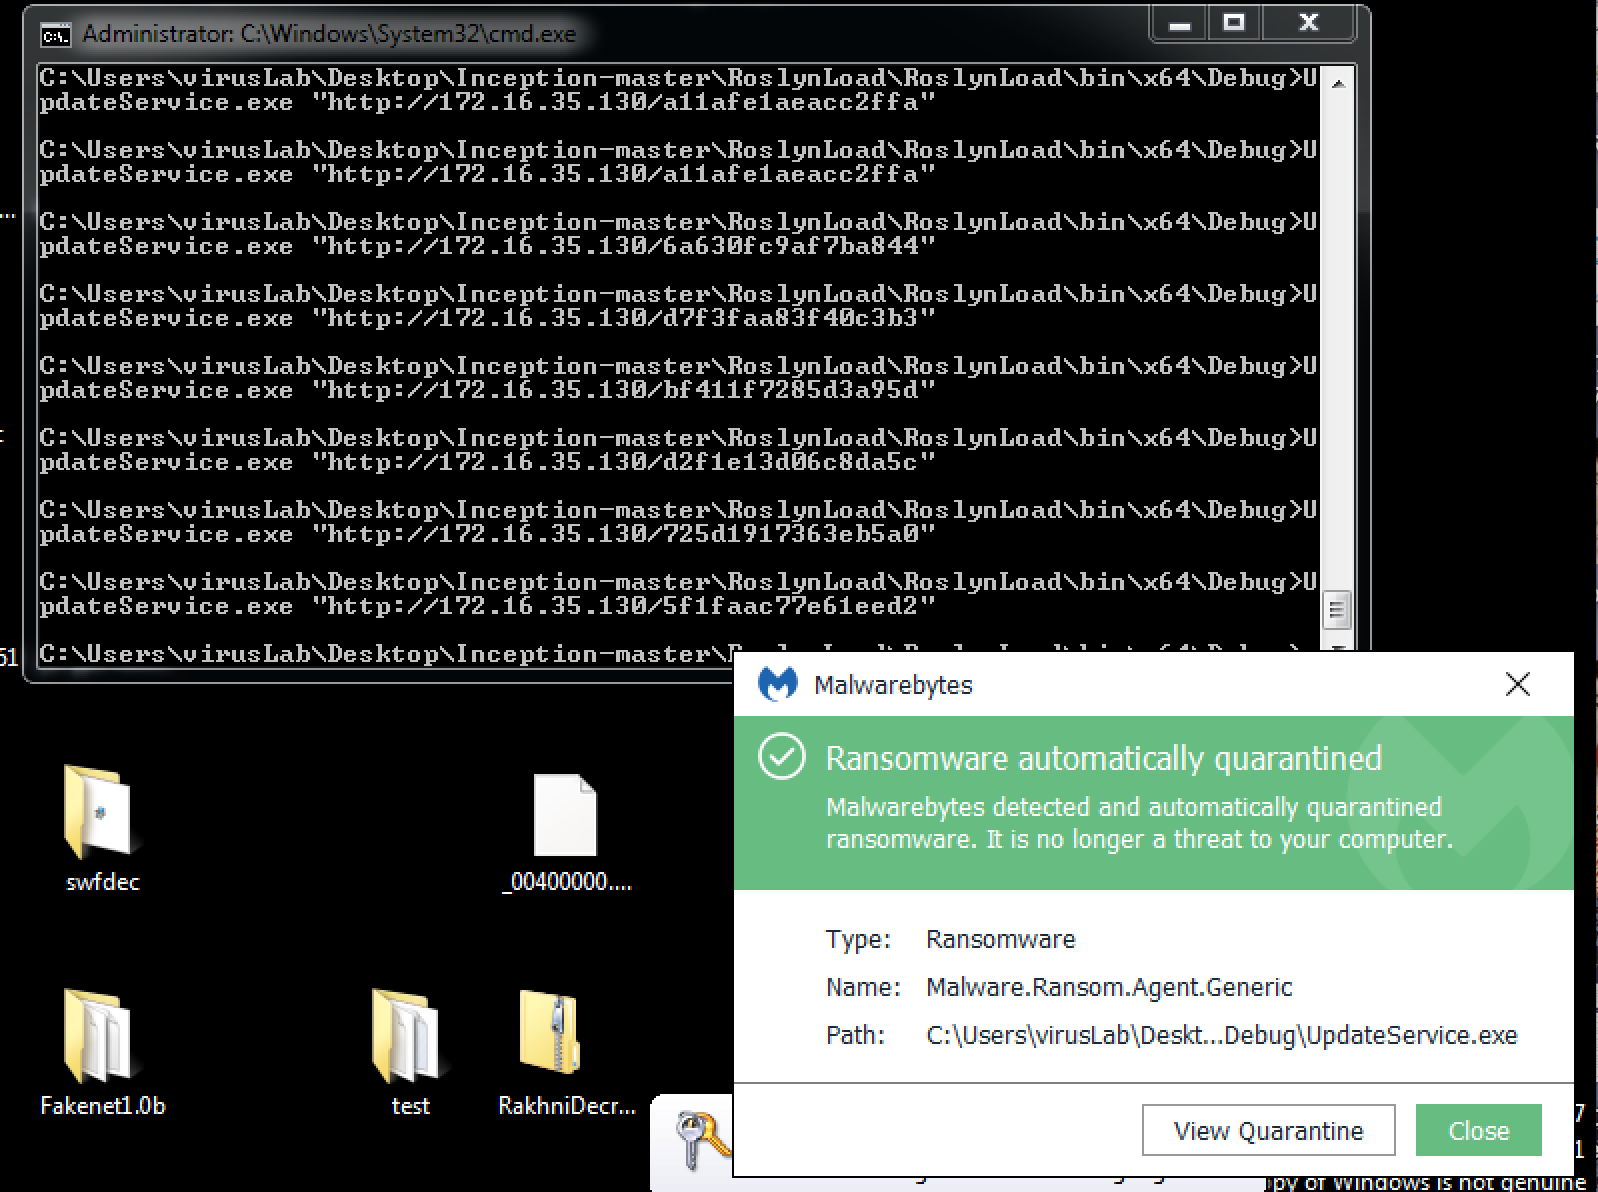
Task: Click the cmd scrollbar up arrow
Action: 1337,83
